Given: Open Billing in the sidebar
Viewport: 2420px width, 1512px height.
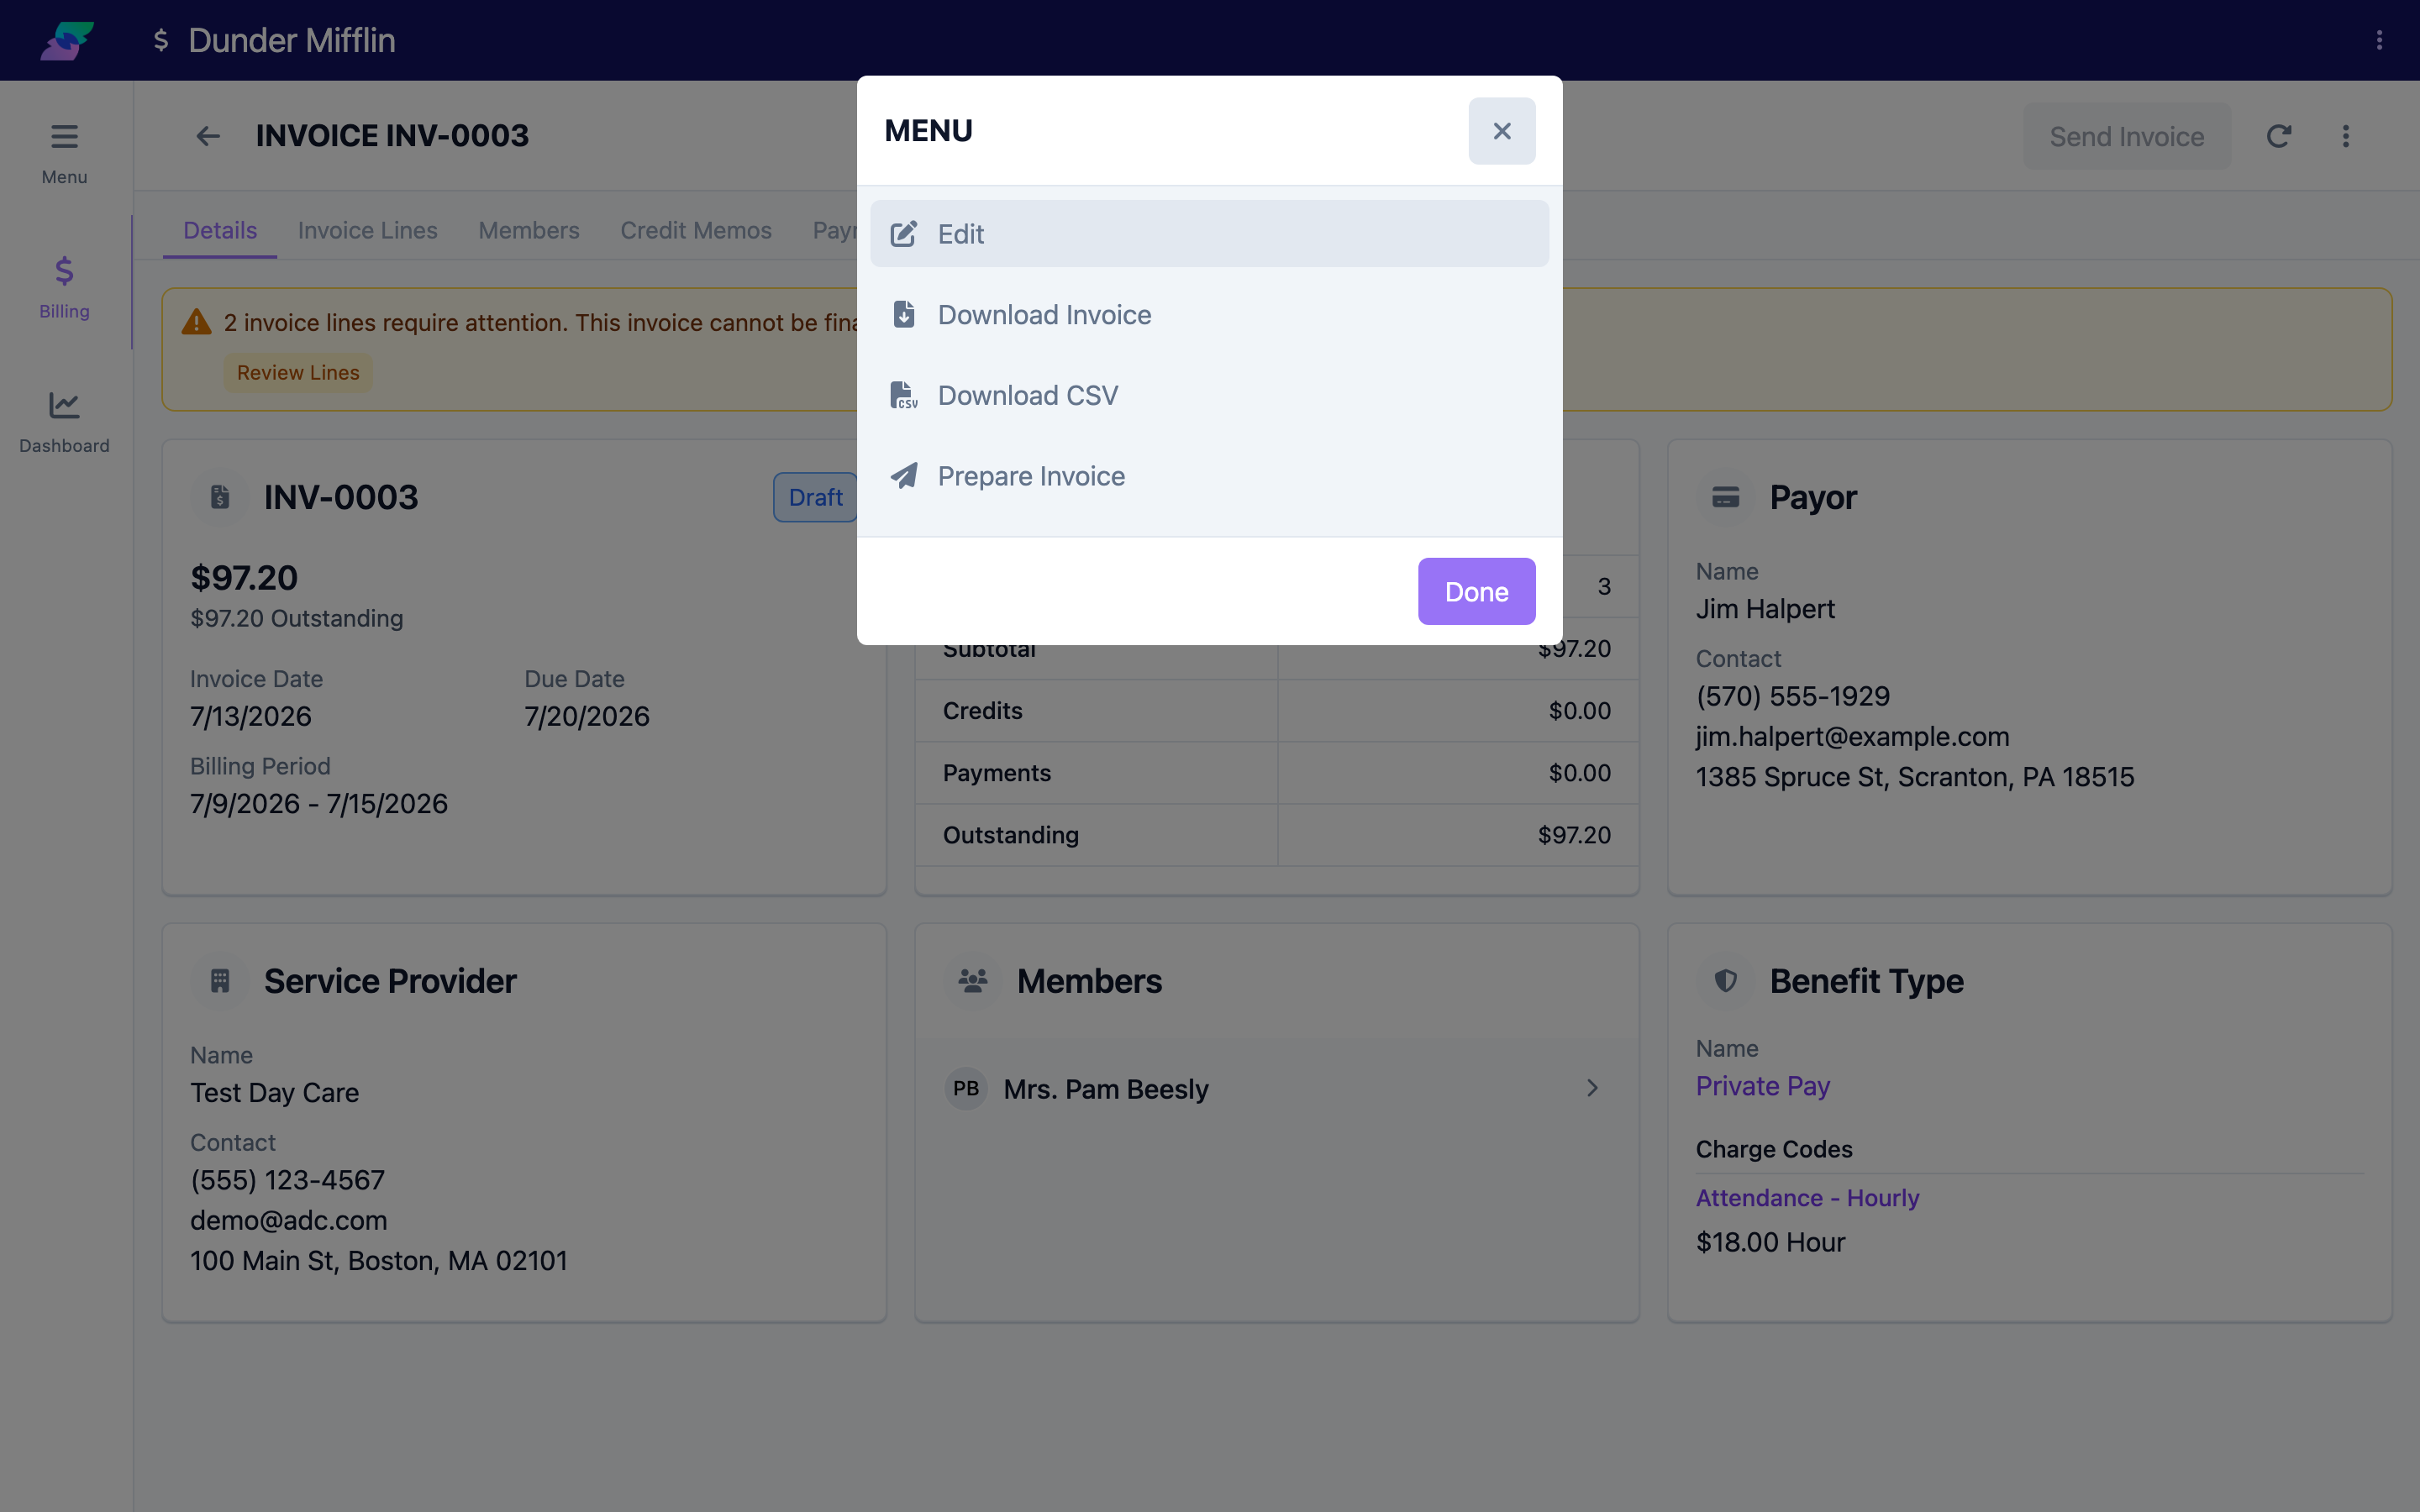Looking at the screenshot, I should pos(64,287).
